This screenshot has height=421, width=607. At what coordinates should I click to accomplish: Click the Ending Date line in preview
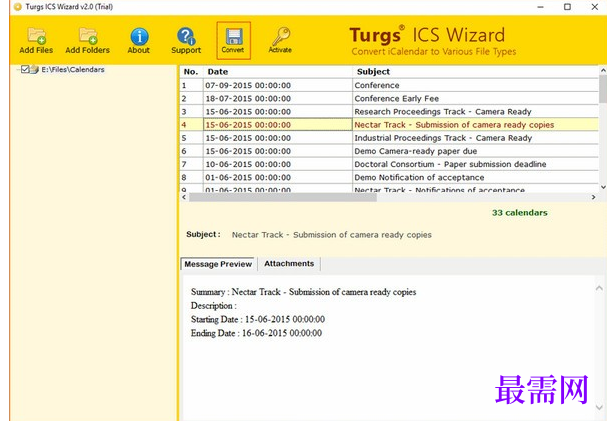coord(256,333)
